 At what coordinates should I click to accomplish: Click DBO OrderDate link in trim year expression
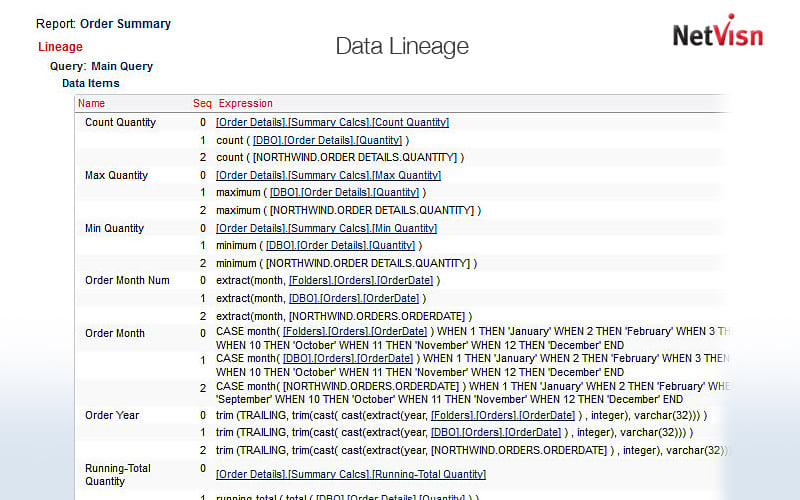tap(495, 432)
